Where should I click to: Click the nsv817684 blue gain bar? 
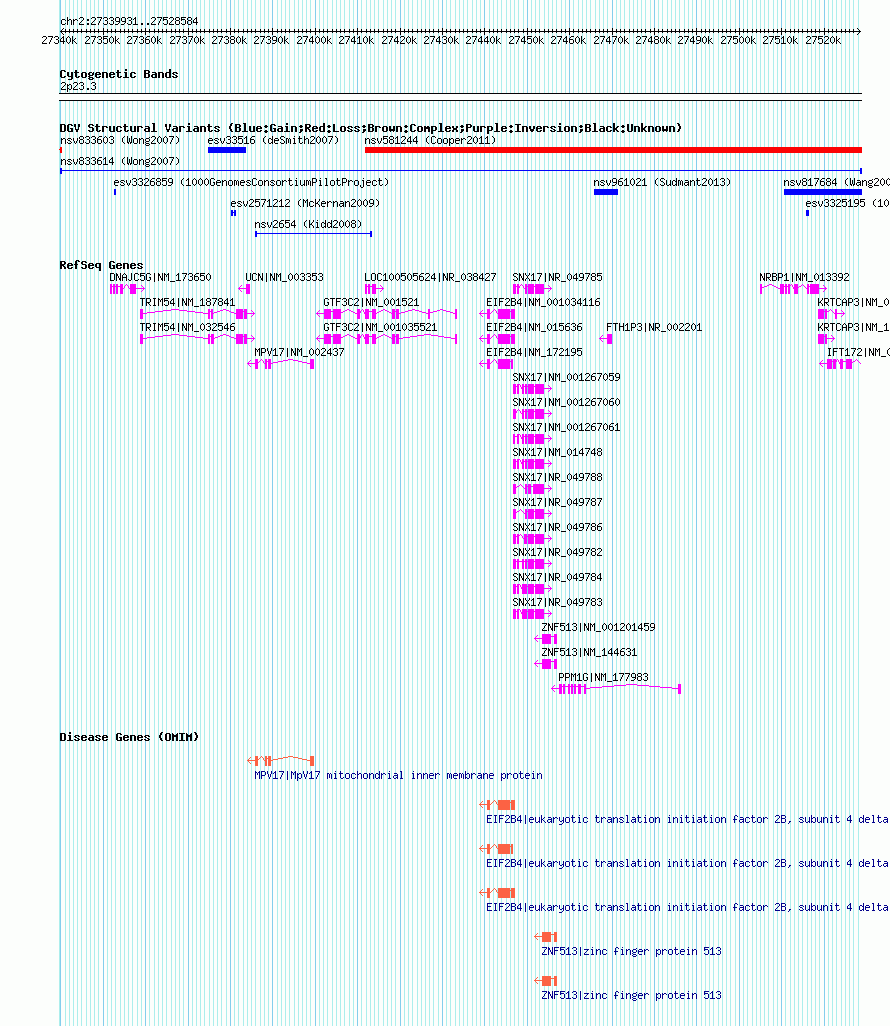(823, 192)
